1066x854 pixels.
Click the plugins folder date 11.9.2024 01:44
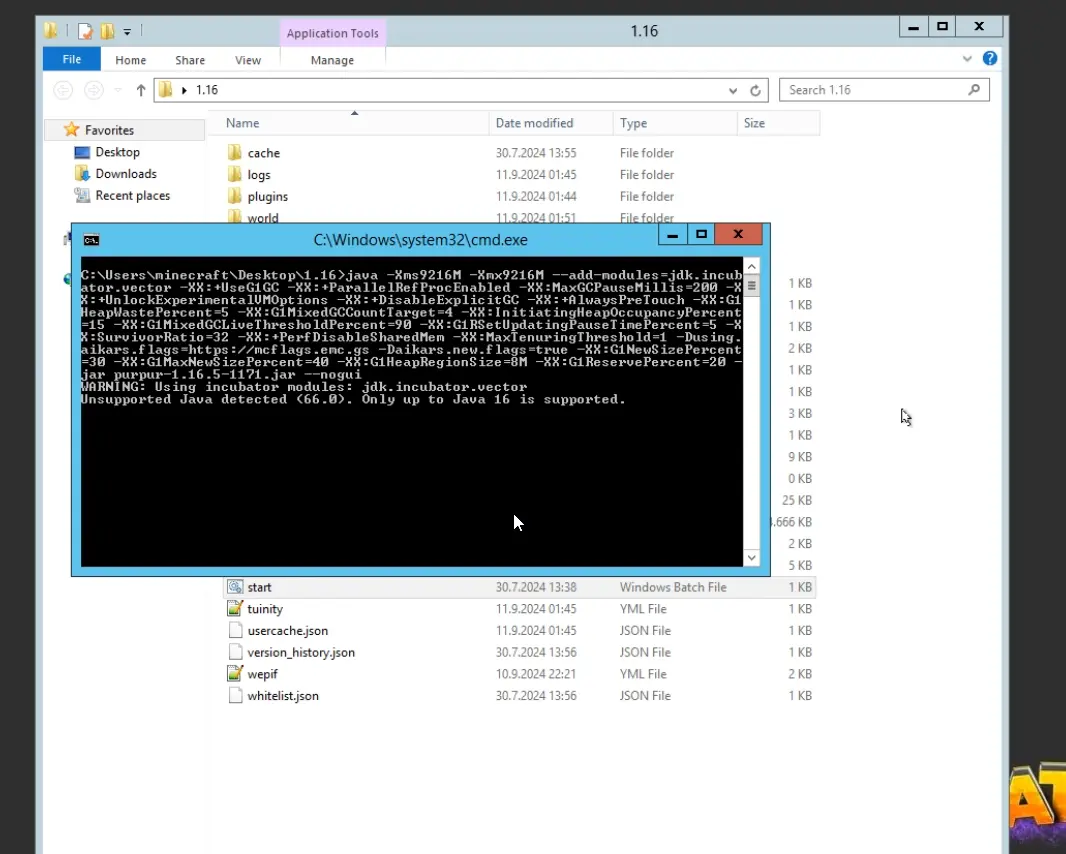pyautogui.click(x=536, y=197)
